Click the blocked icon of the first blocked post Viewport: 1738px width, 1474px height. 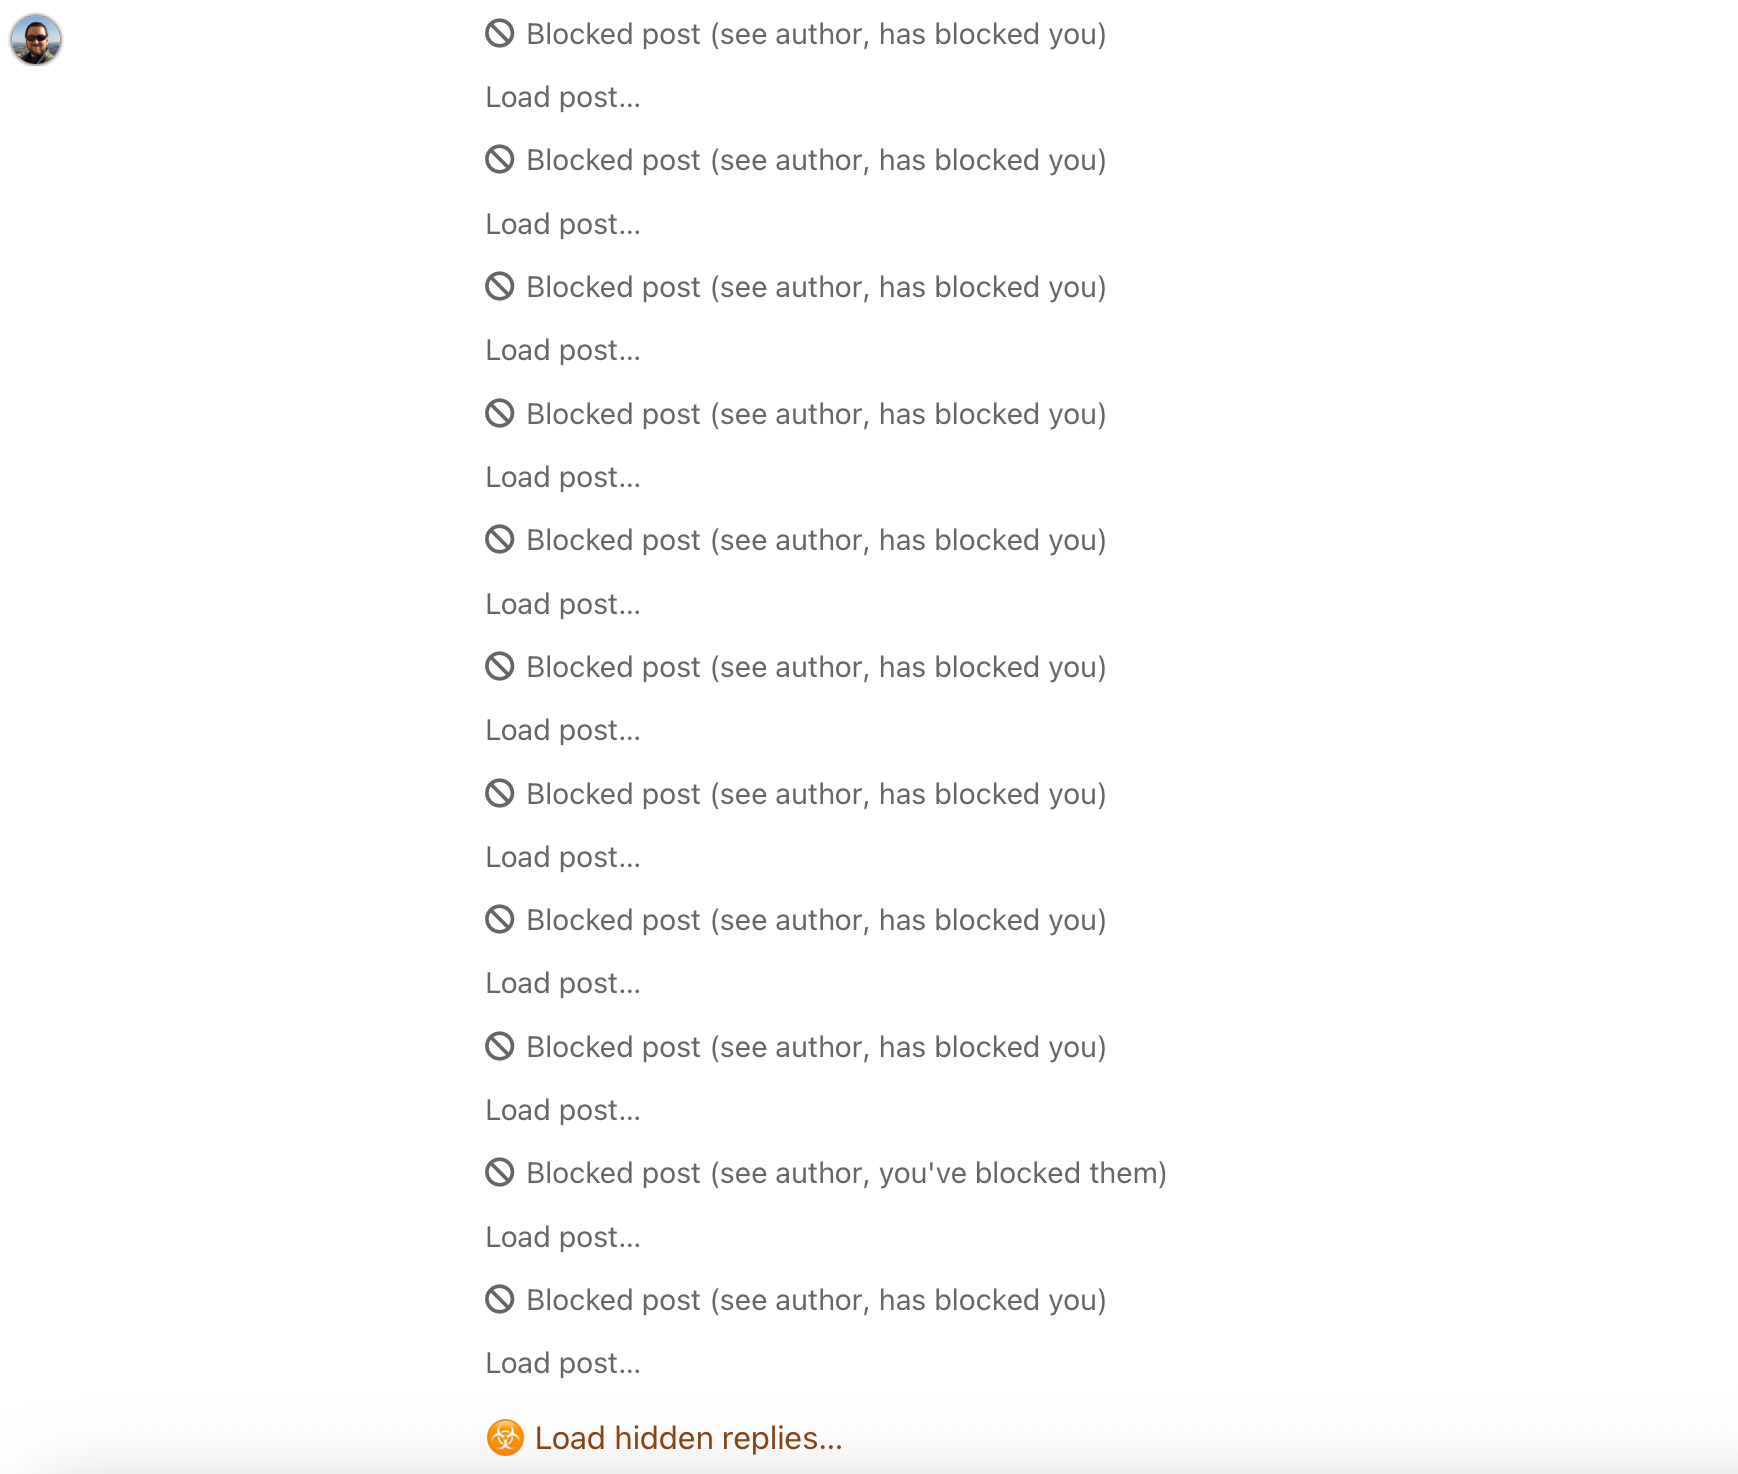[500, 34]
